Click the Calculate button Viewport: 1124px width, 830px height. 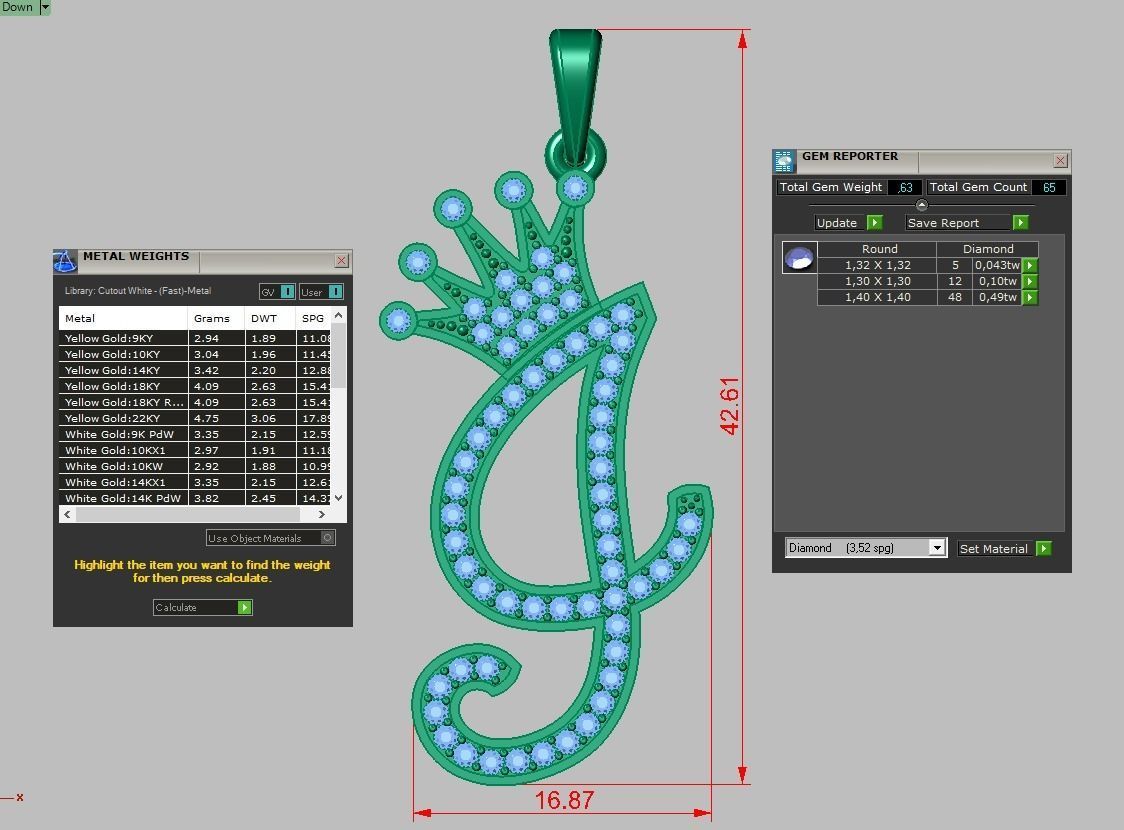pyautogui.click(x=195, y=608)
